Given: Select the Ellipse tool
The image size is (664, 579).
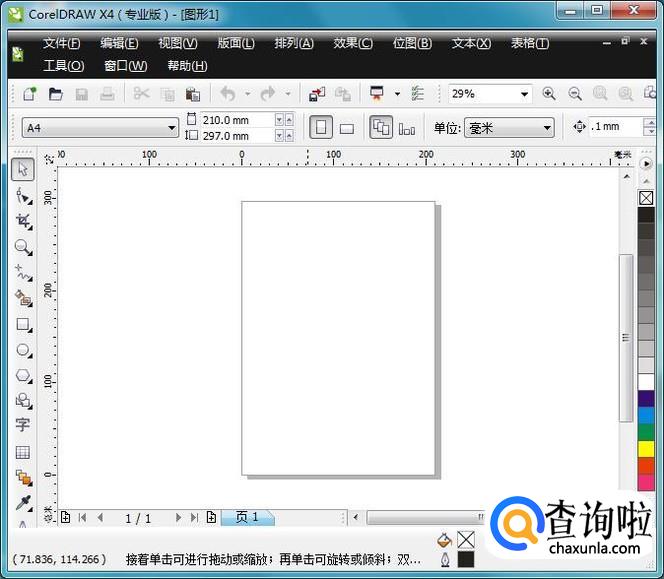Looking at the screenshot, I should [x=22, y=350].
